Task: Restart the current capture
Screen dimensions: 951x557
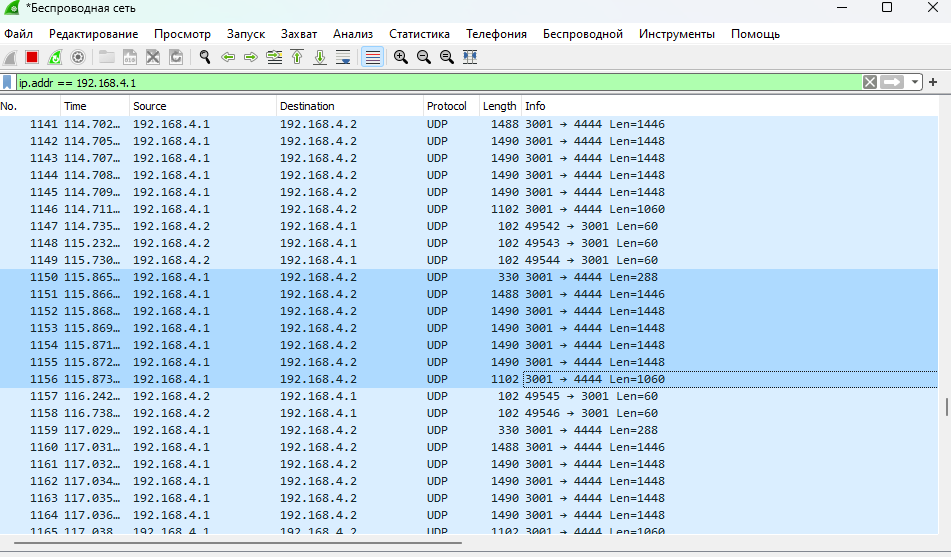Action: point(55,57)
